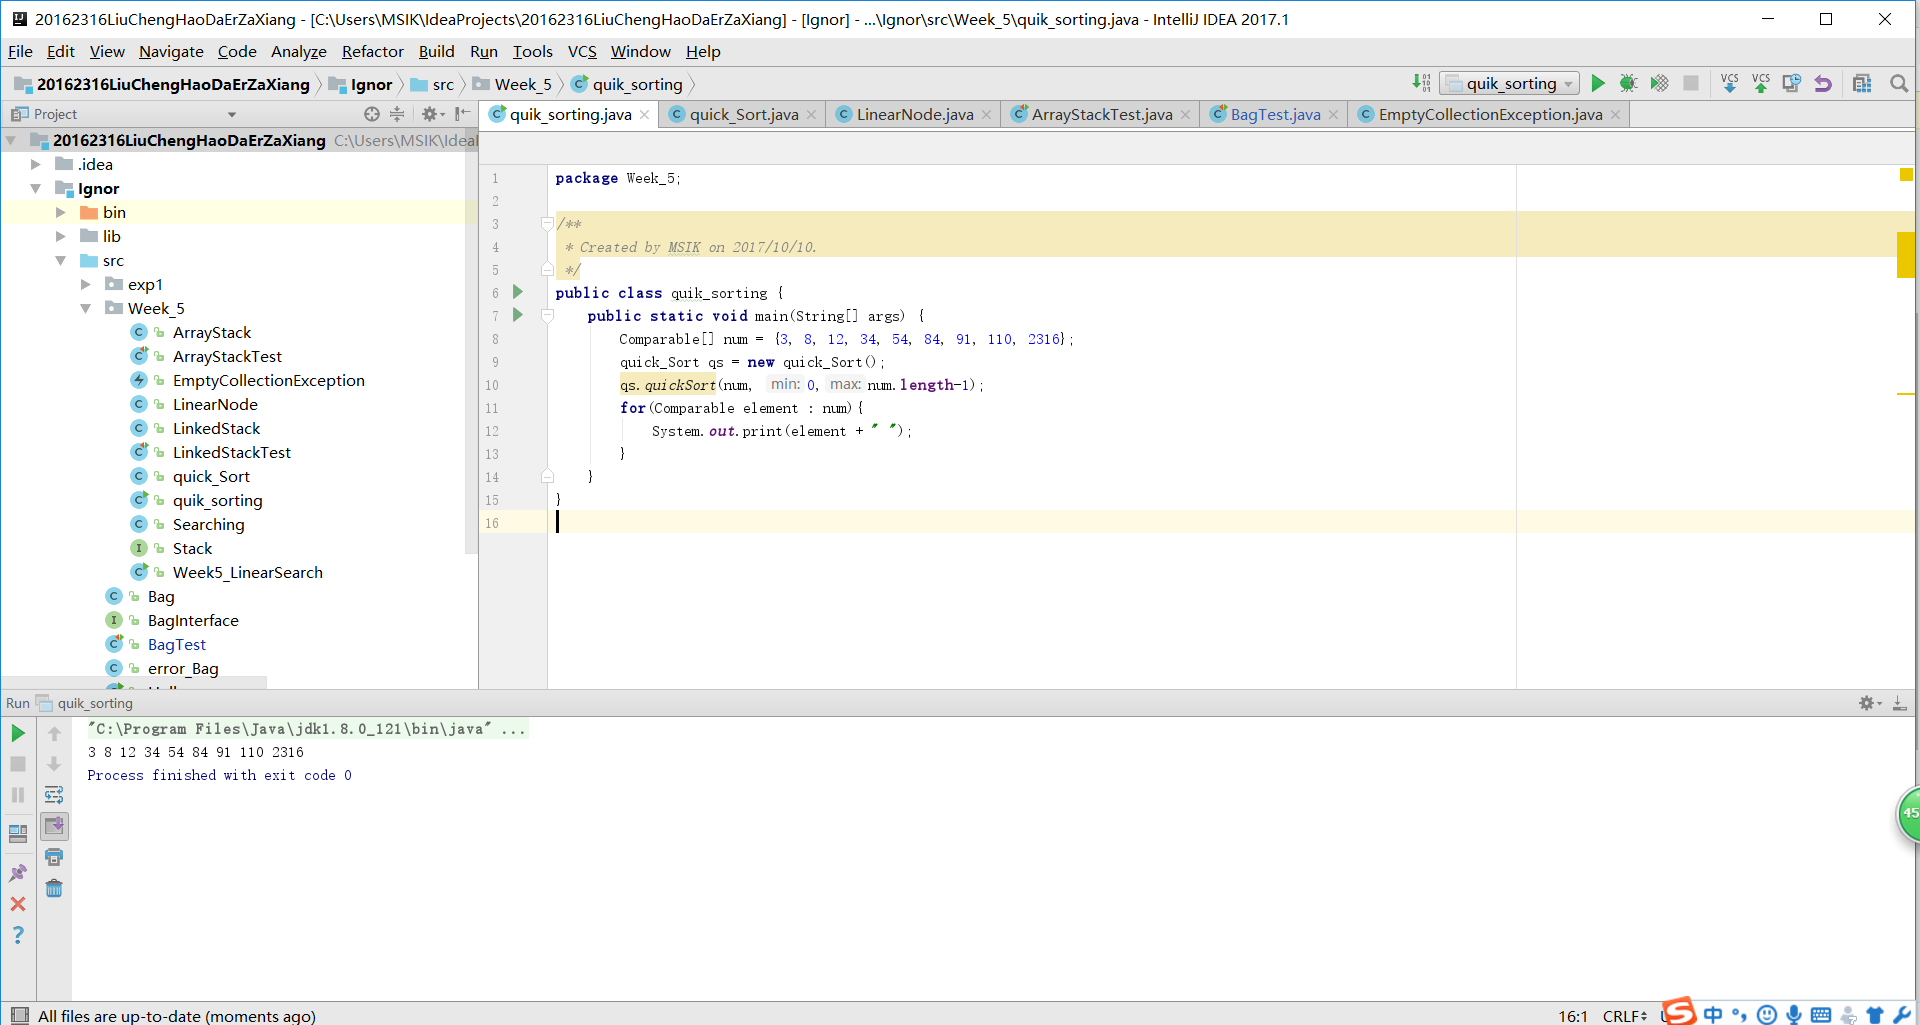Screen dimensions: 1920x1025
Task: Open the Refactor menu
Action: pos(372,51)
